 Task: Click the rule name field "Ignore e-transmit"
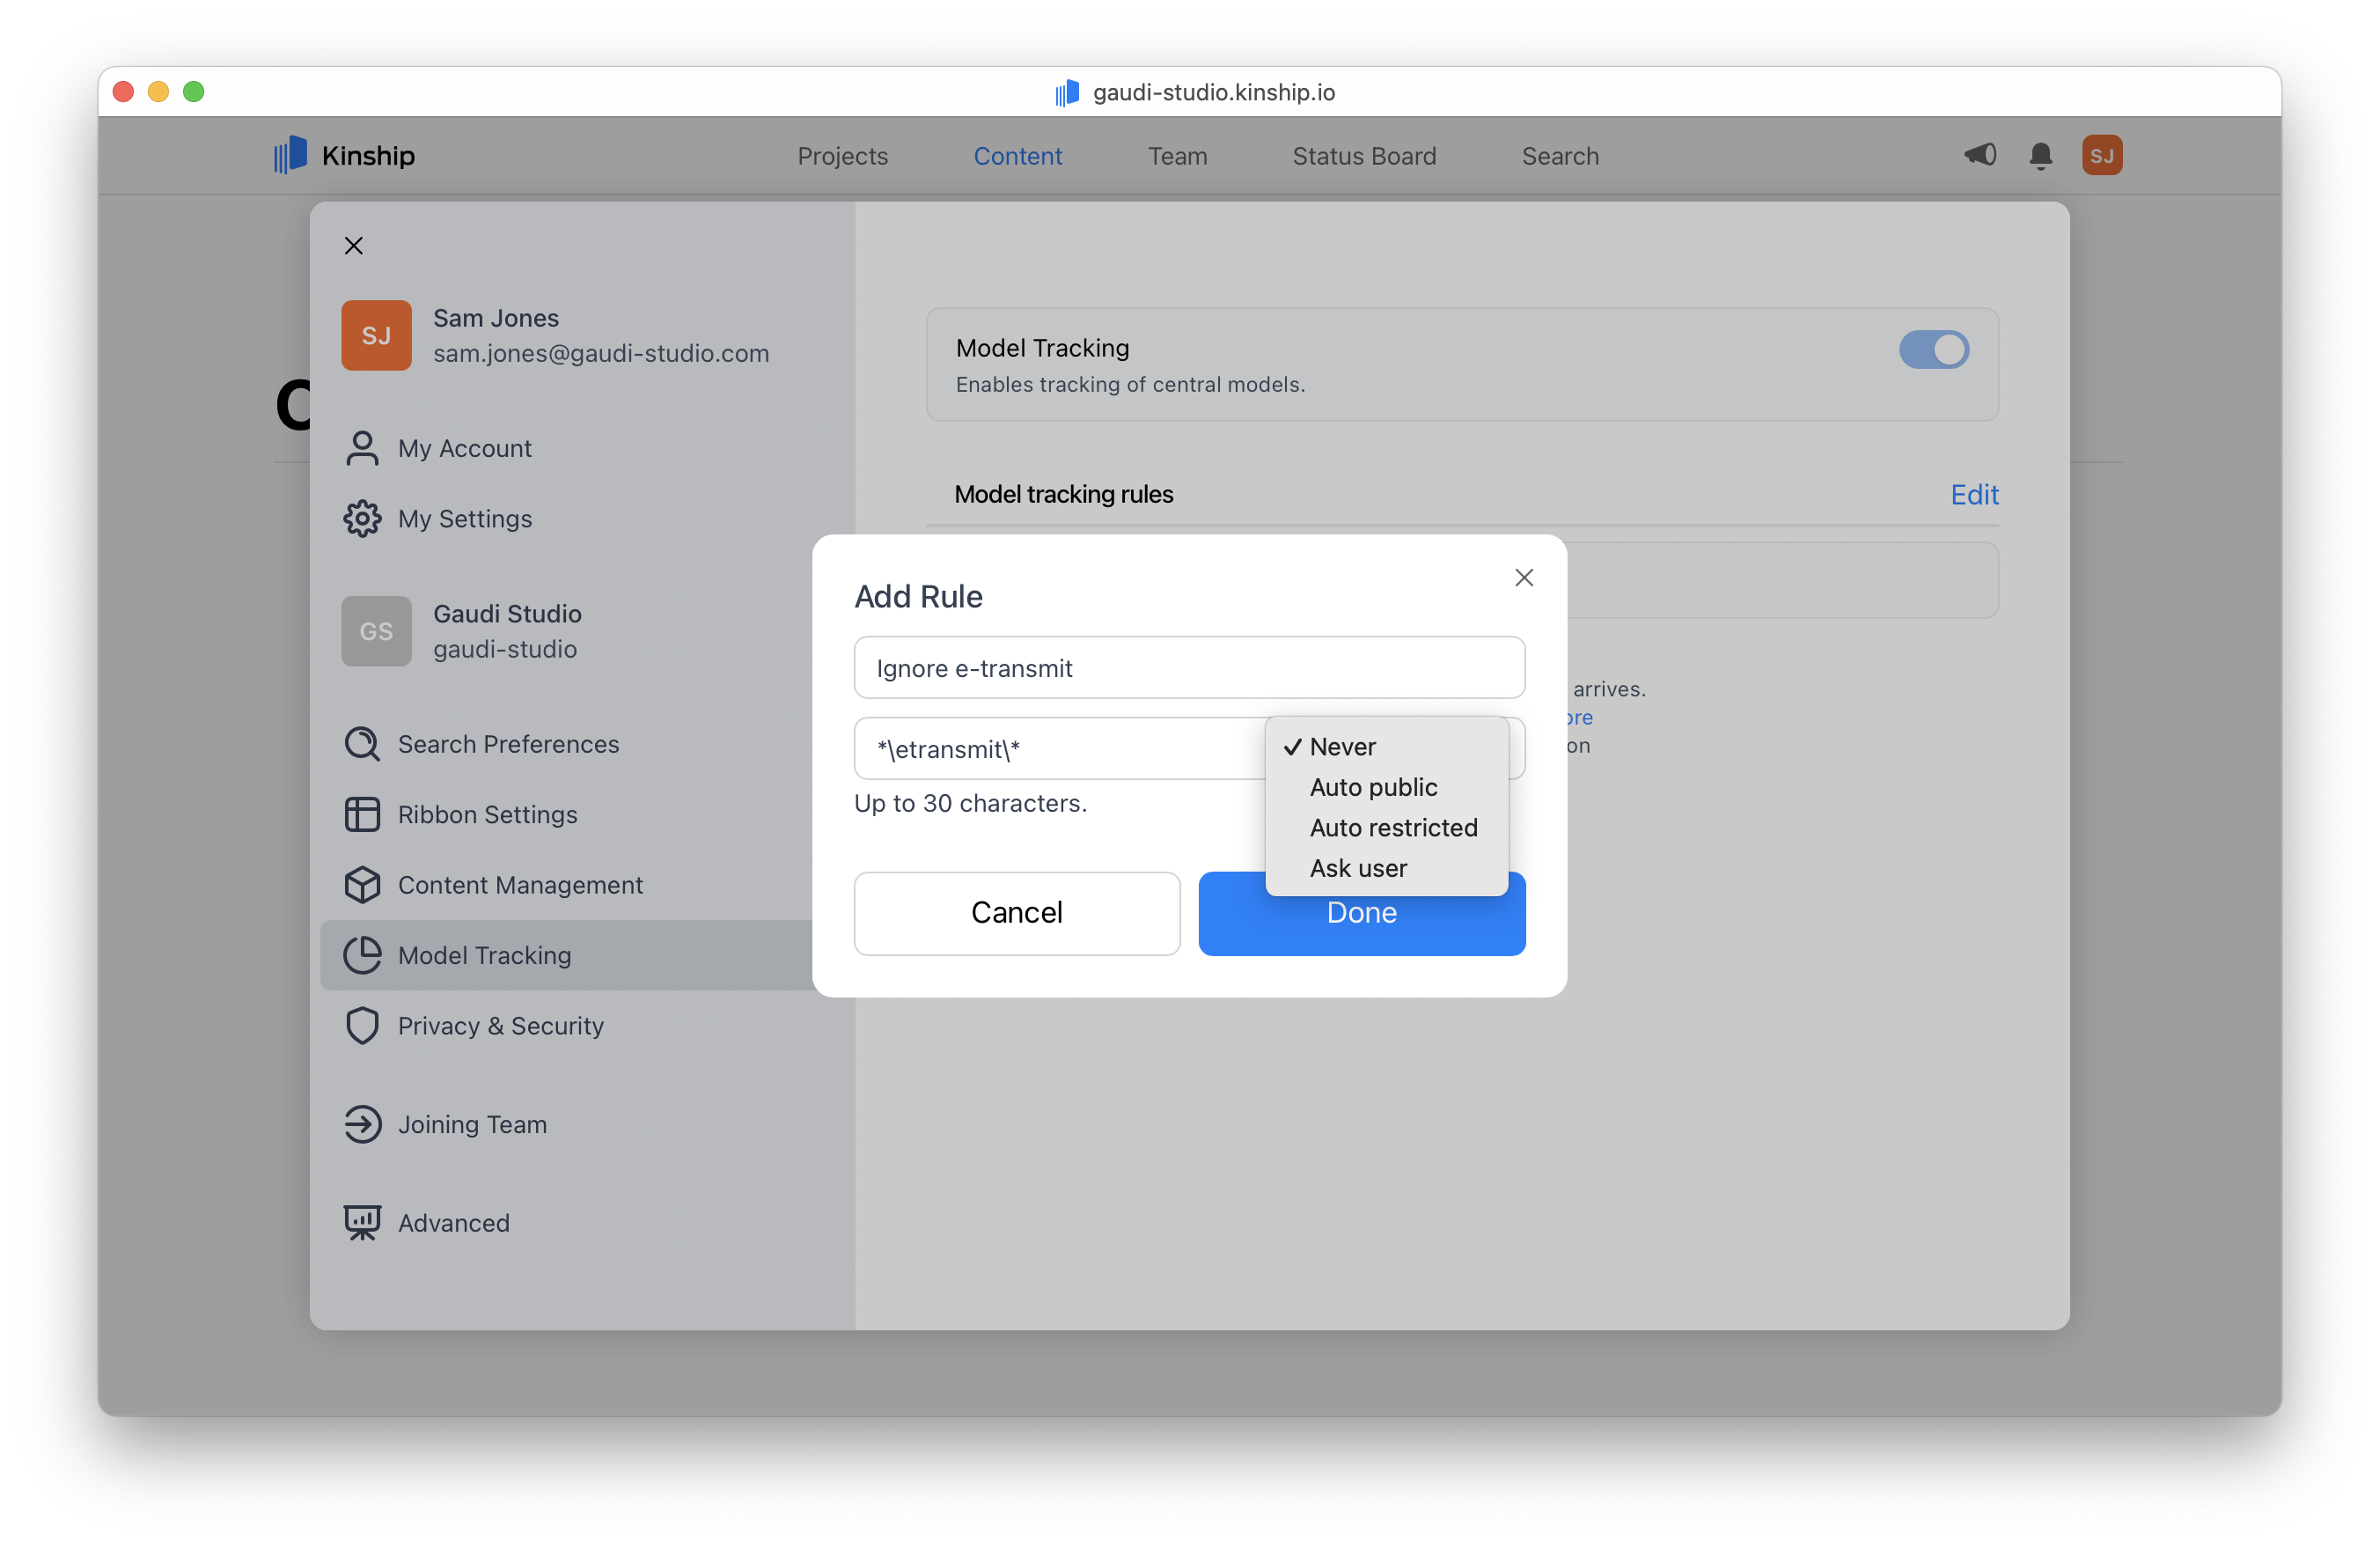pyautogui.click(x=1188, y=668)
